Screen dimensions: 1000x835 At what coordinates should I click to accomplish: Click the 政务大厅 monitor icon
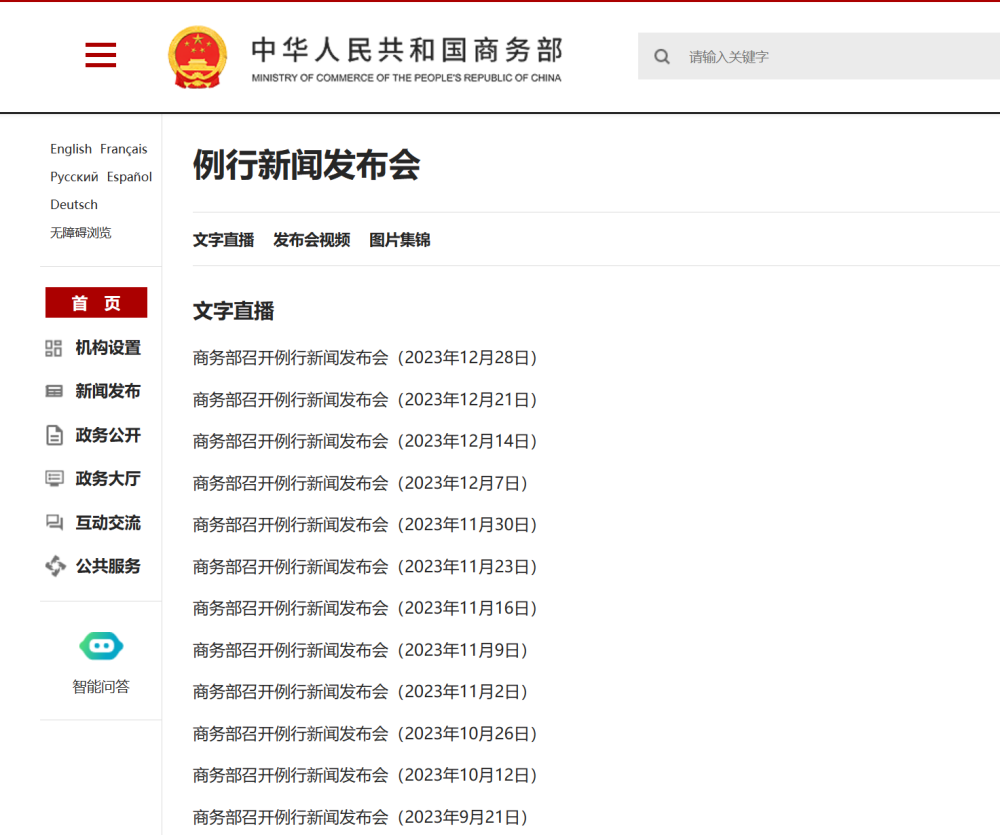(55, 479)
